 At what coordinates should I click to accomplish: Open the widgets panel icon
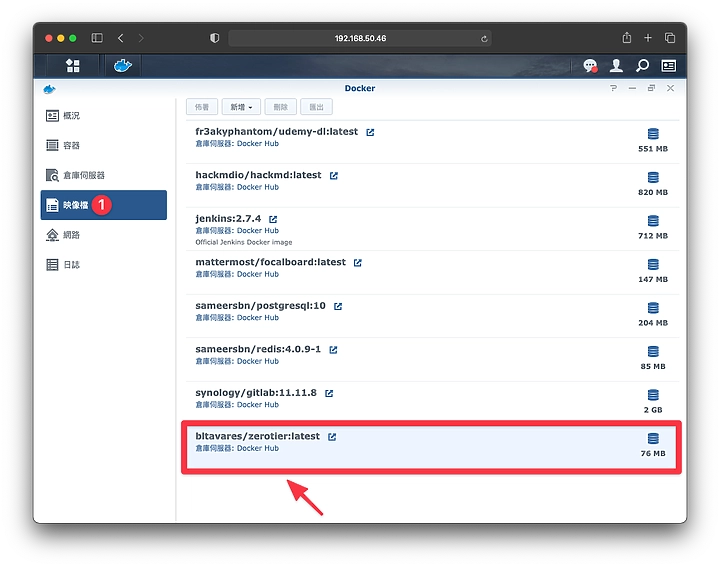(669, 66)
